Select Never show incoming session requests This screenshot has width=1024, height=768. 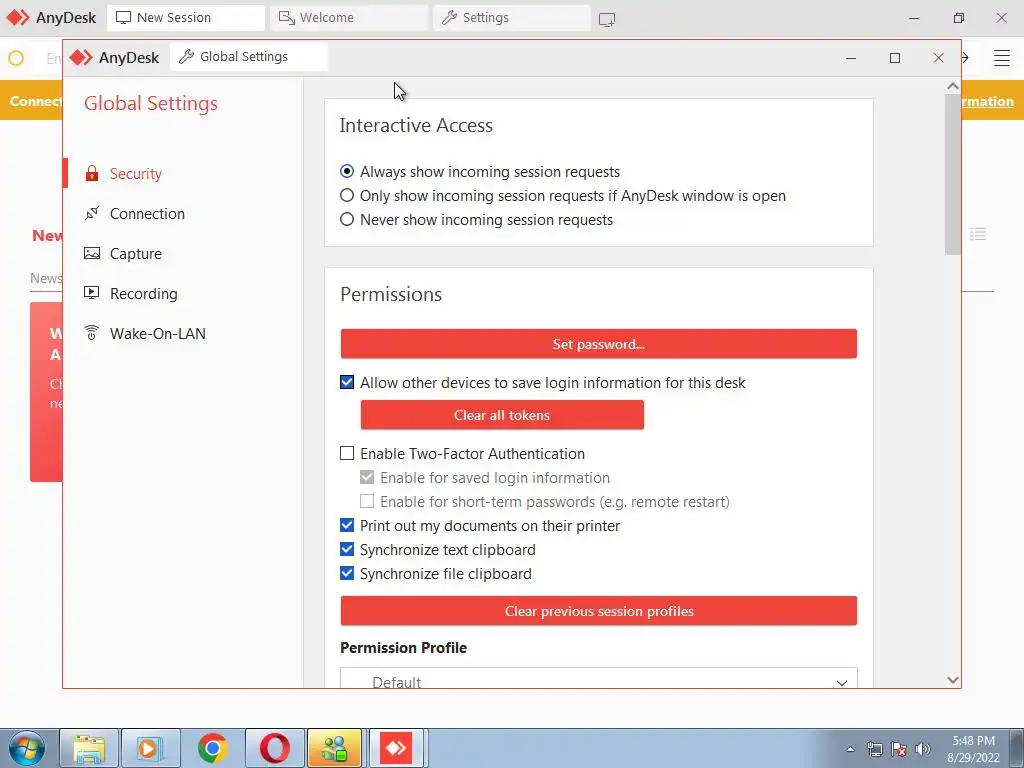347,219
